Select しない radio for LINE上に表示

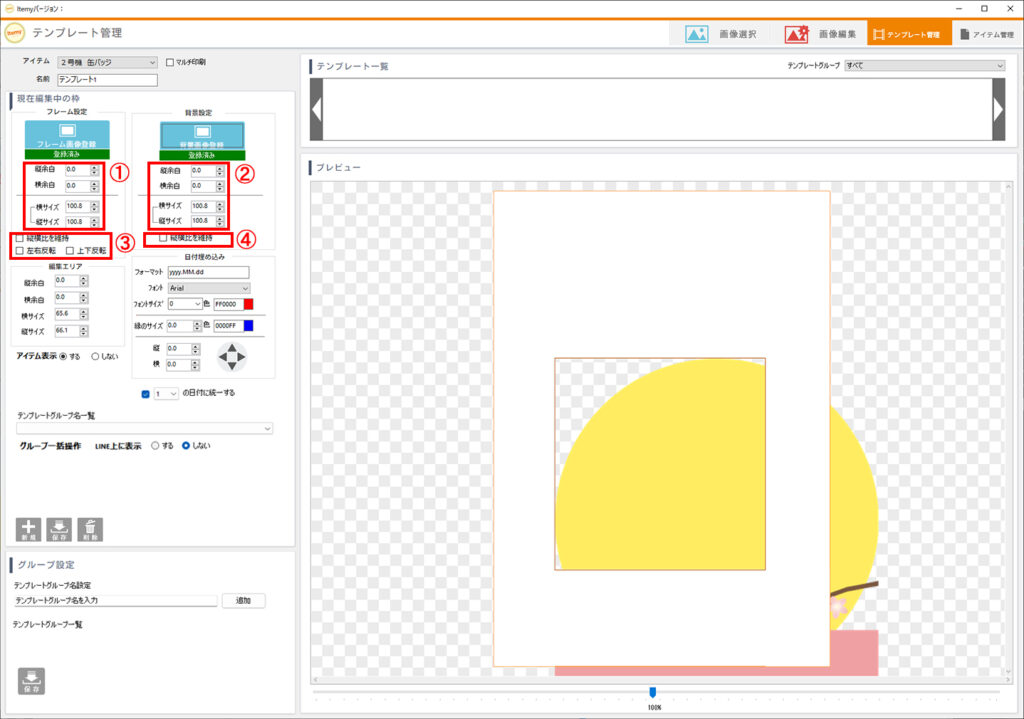(x=186, y=445)
